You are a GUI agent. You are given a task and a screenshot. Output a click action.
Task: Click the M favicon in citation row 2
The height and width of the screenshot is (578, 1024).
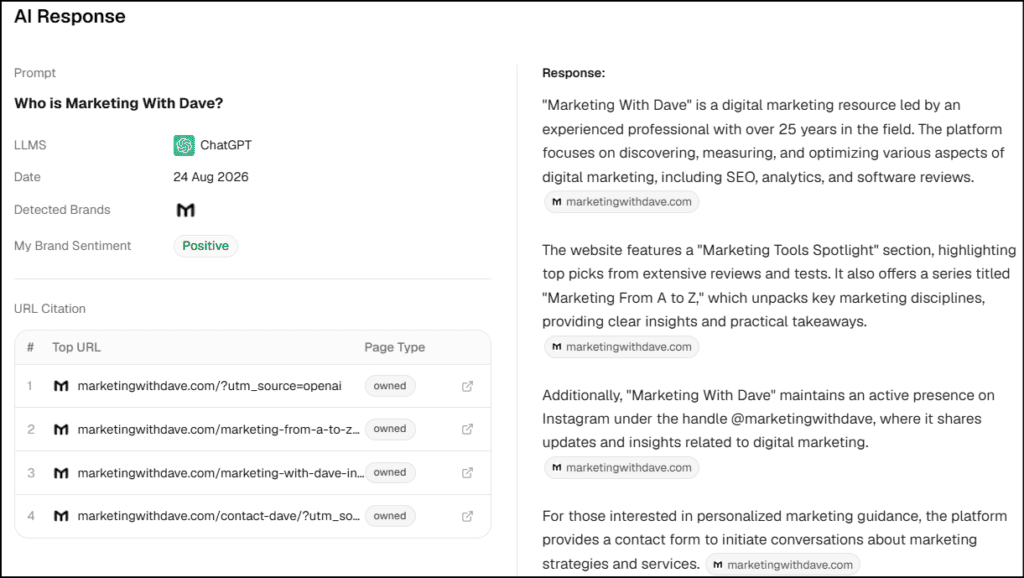click(61, 429)
